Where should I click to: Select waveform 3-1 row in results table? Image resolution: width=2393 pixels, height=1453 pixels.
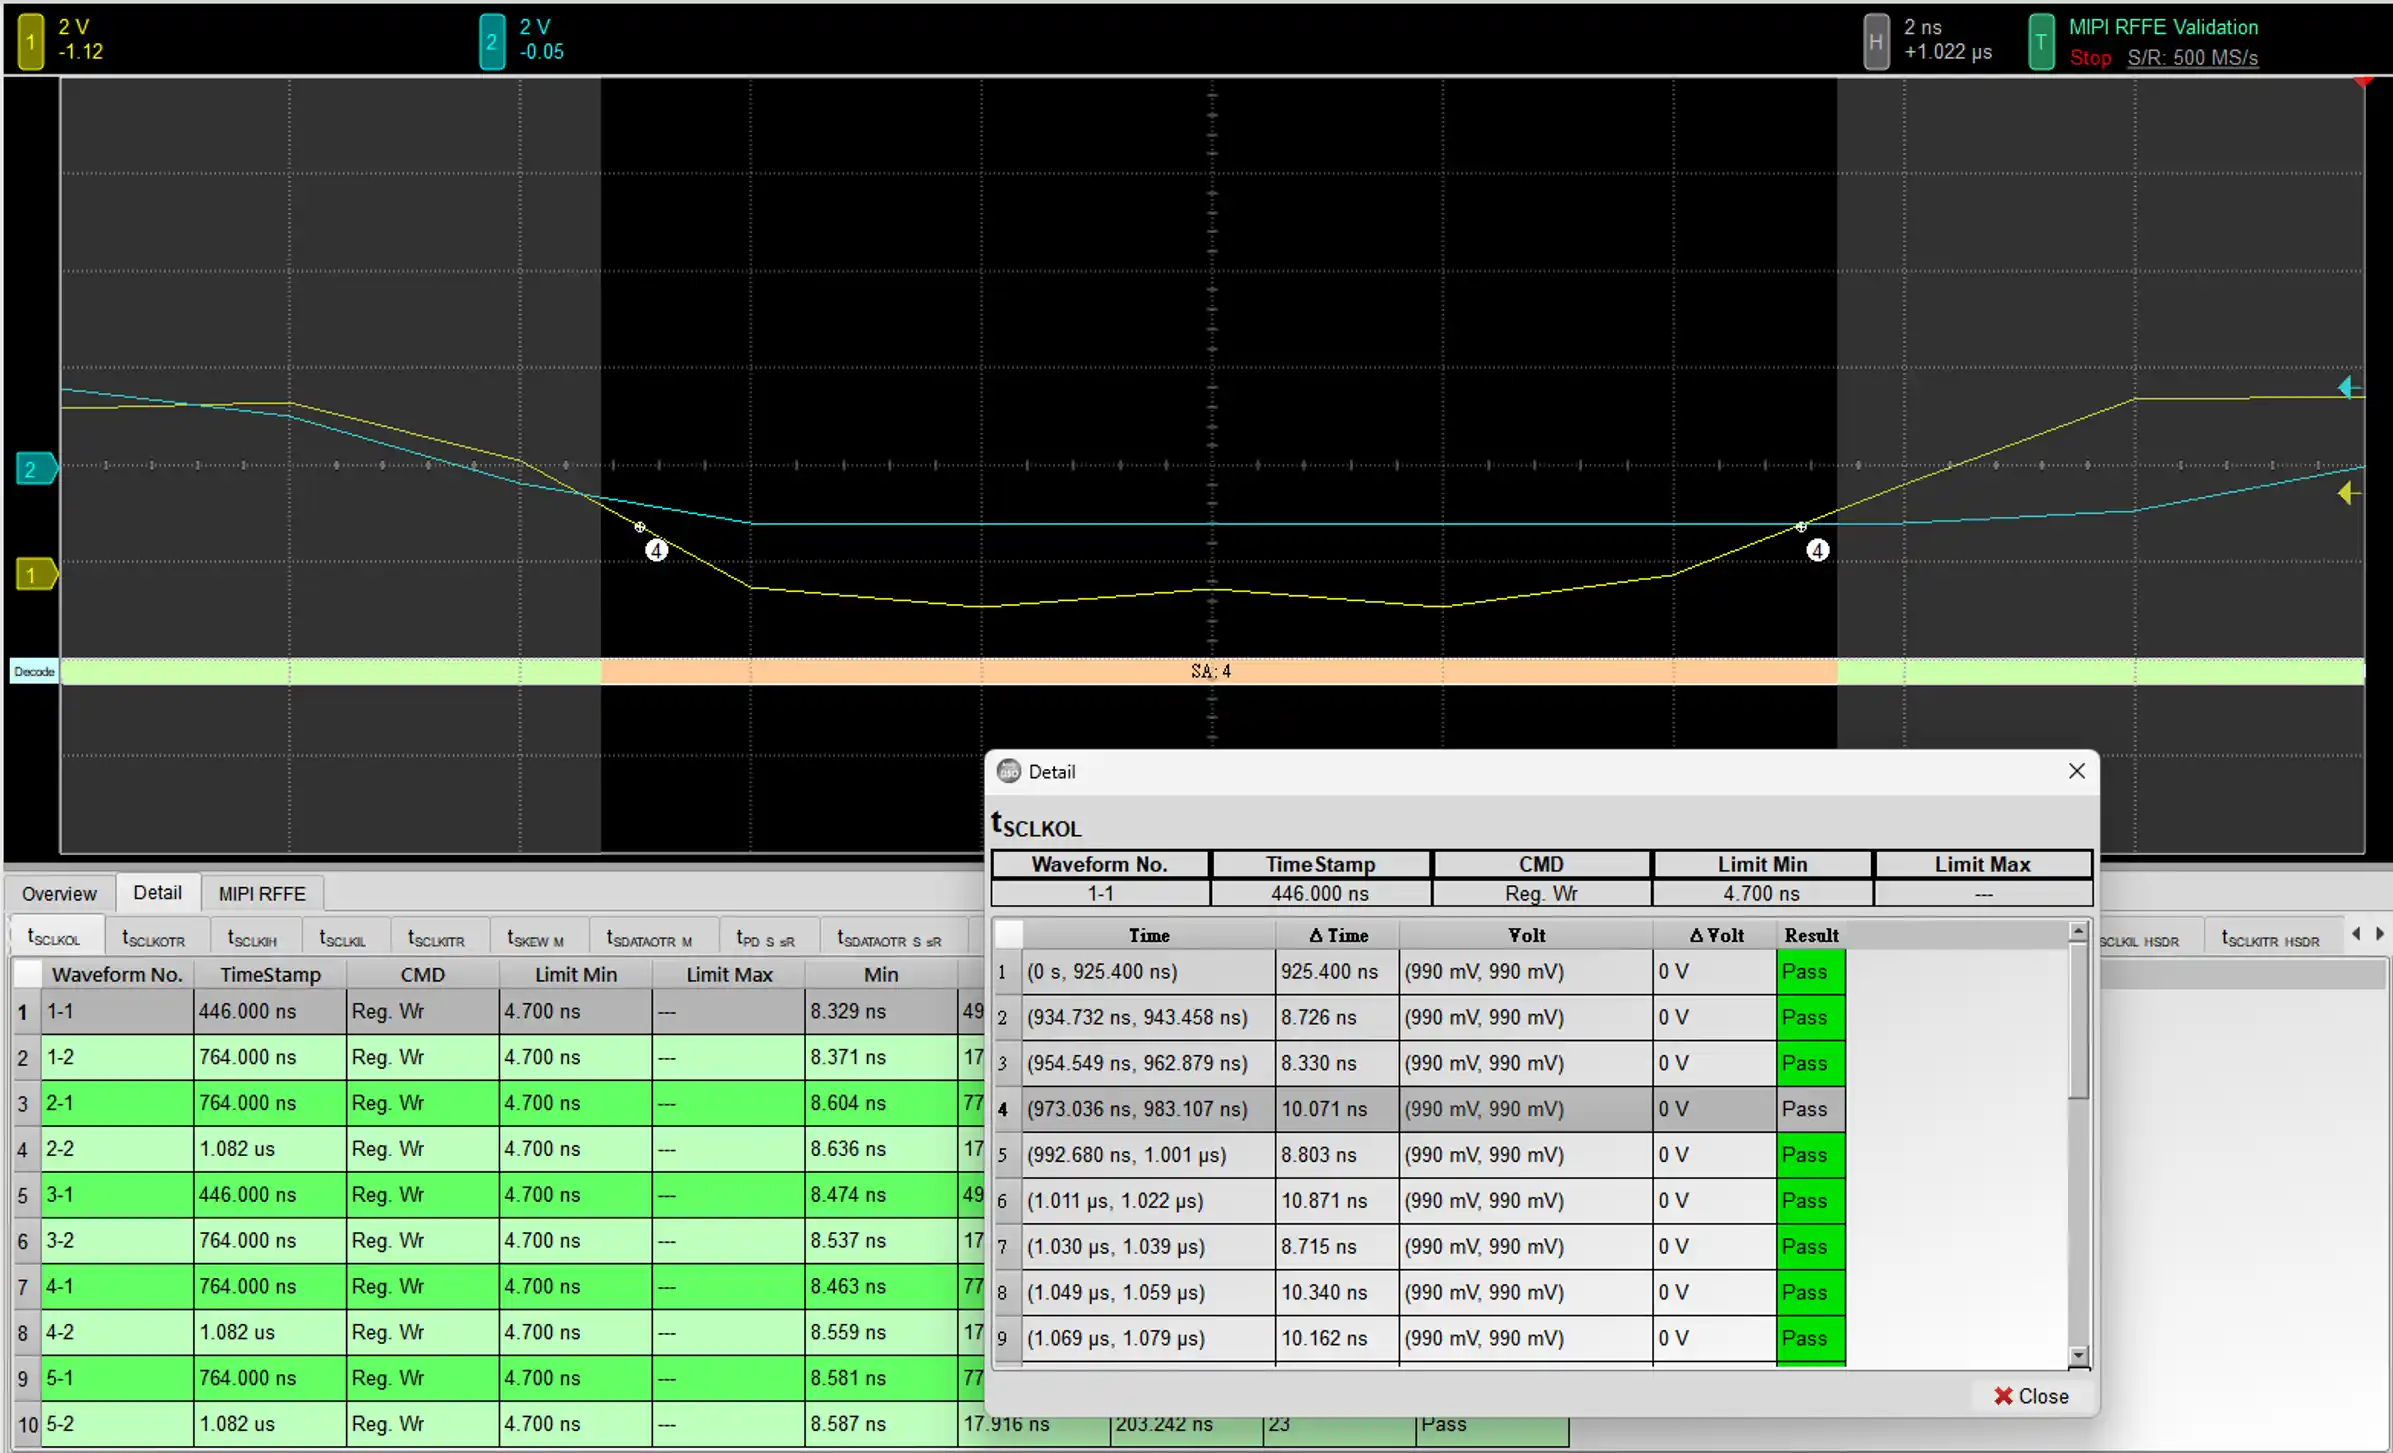(x=115, y=1195)
